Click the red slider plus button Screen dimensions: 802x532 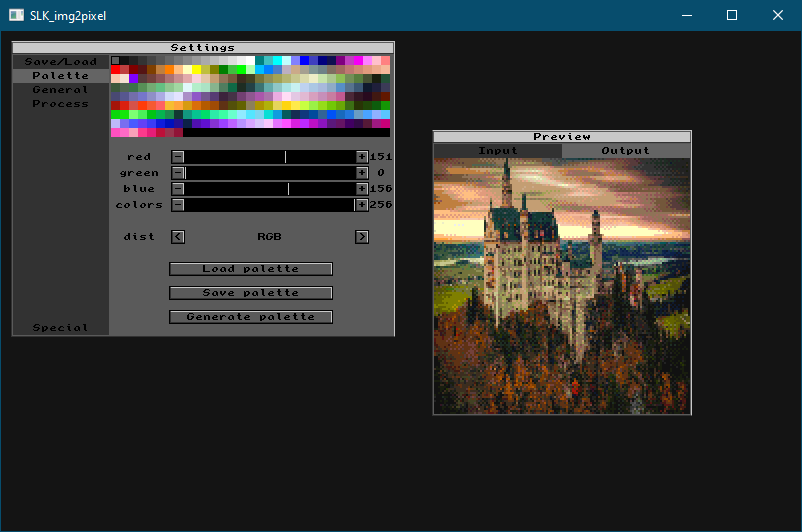tap(362, 157)
